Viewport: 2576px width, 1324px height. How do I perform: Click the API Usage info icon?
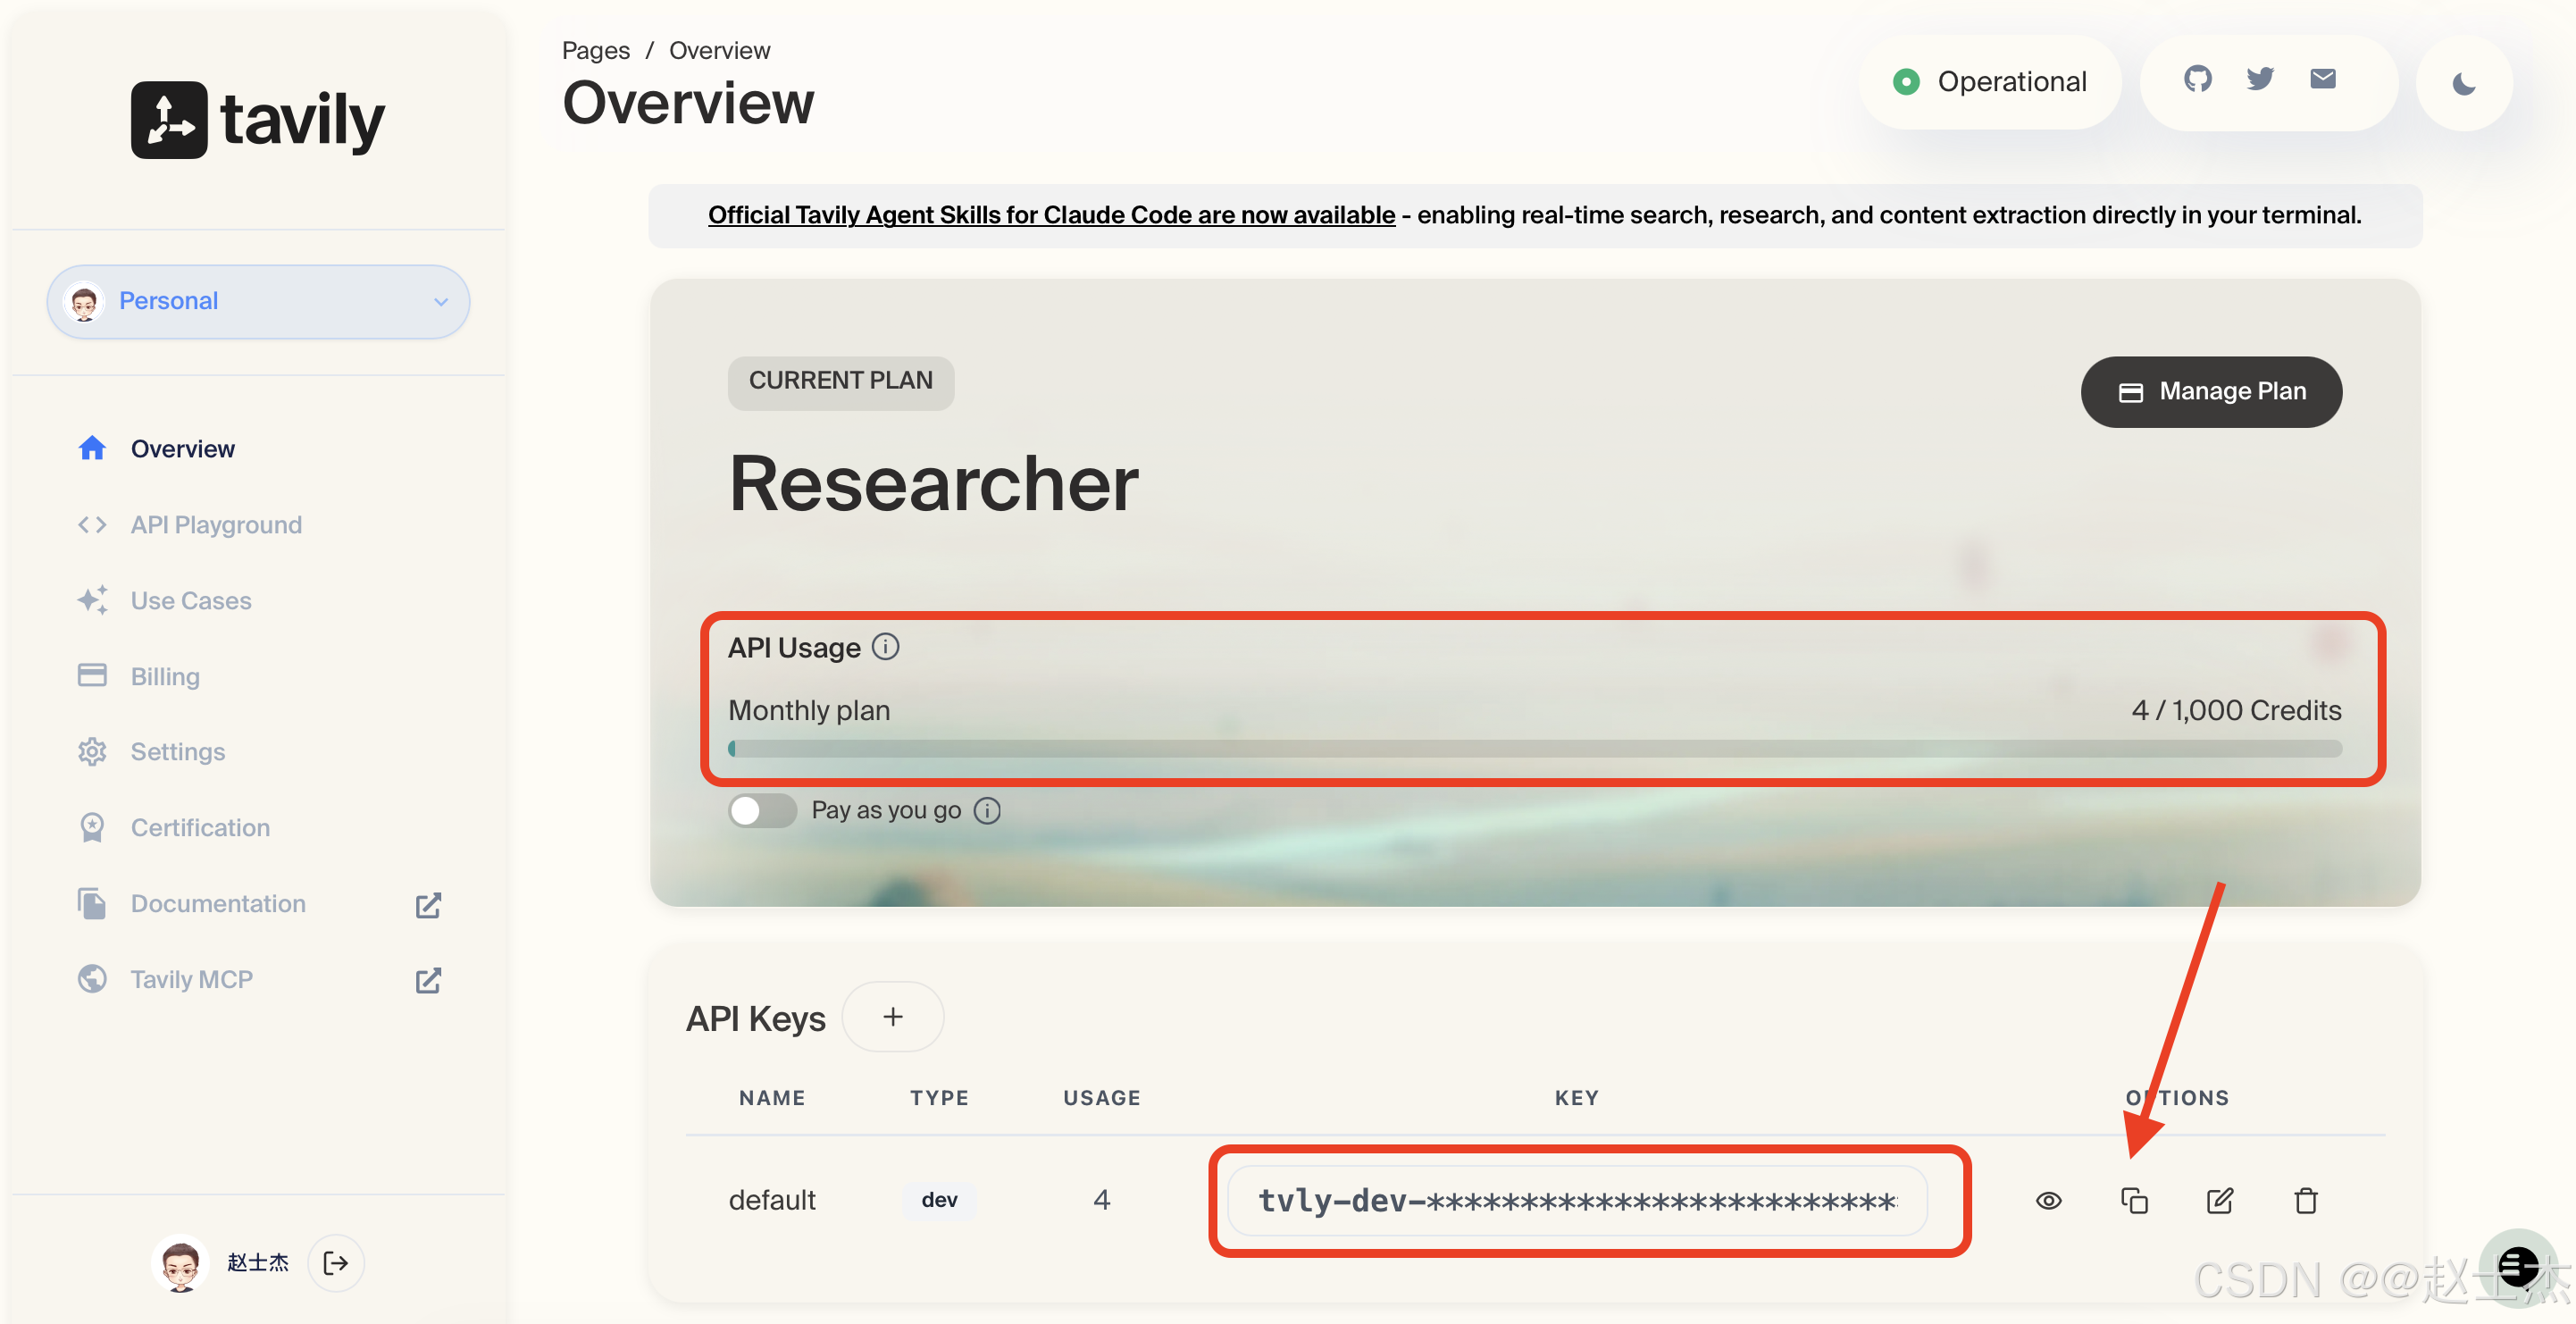886,647
